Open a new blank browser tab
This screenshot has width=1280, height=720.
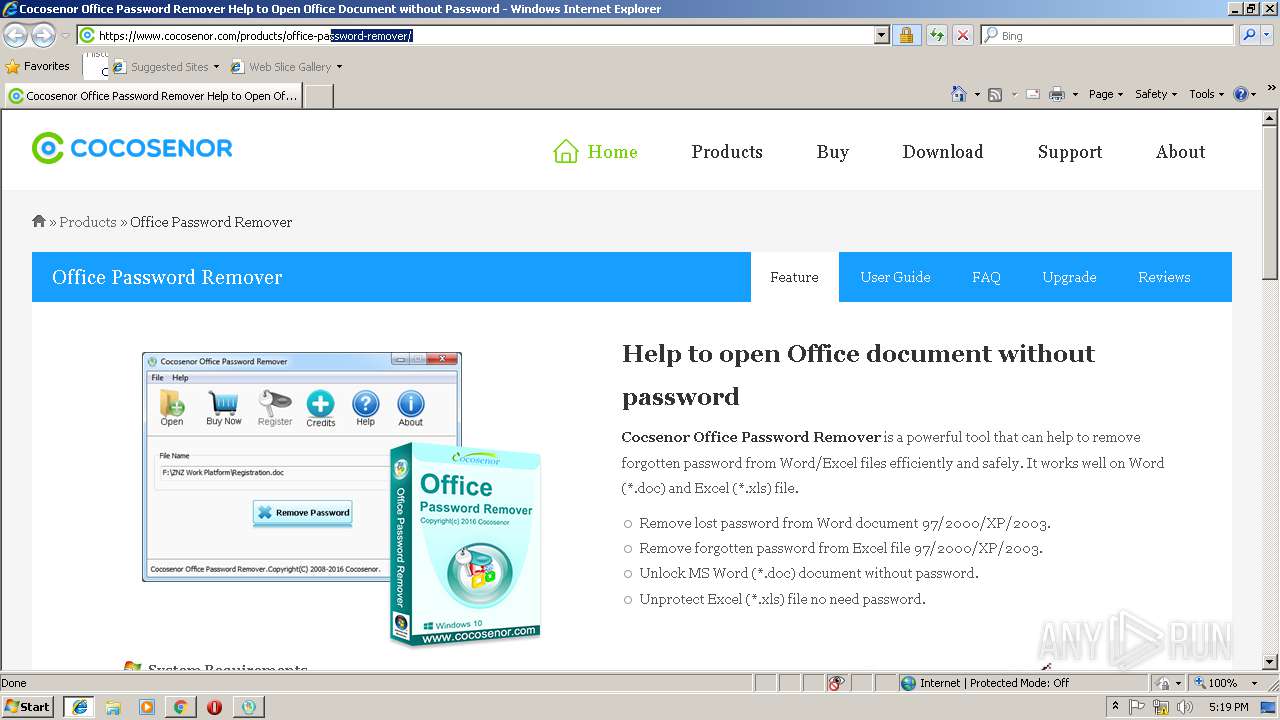[318, 96]
